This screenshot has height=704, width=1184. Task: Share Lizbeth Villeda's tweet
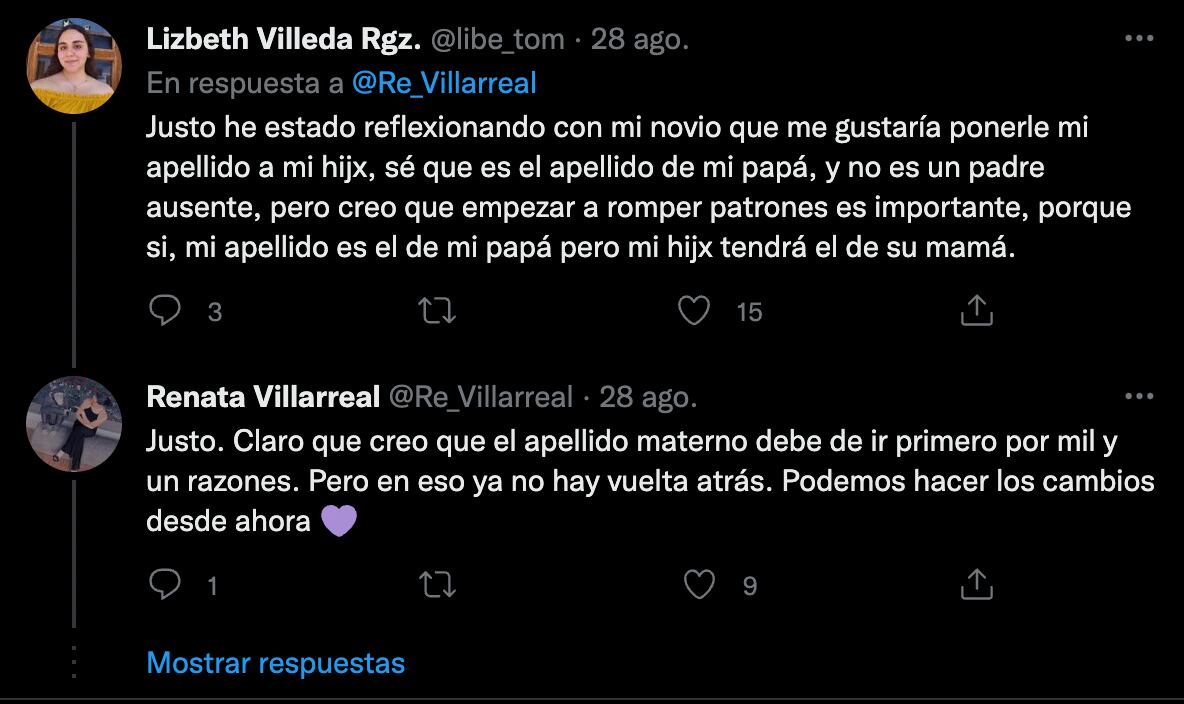point(976,311)
